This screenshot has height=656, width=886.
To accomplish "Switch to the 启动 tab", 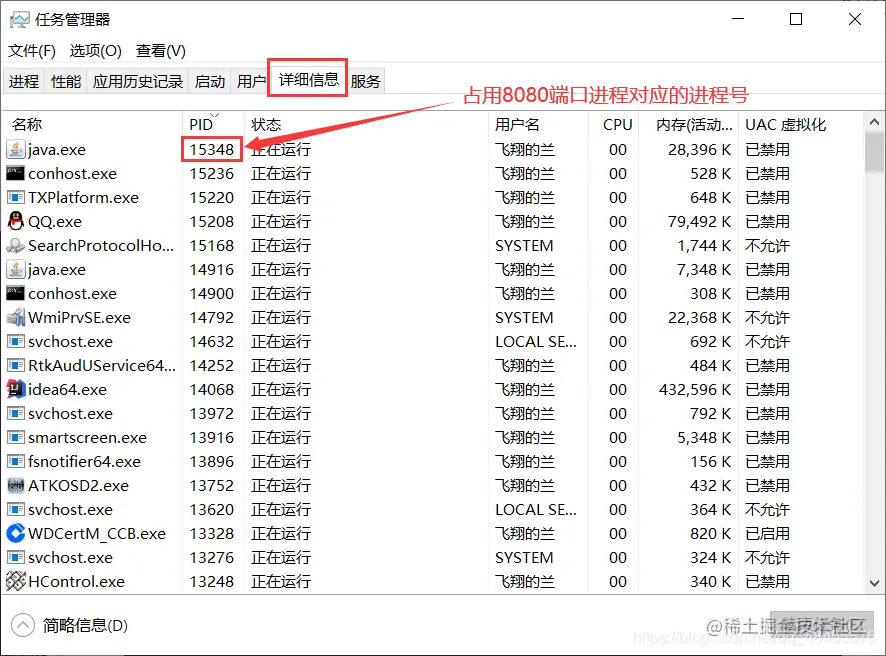I will [210, 81].
